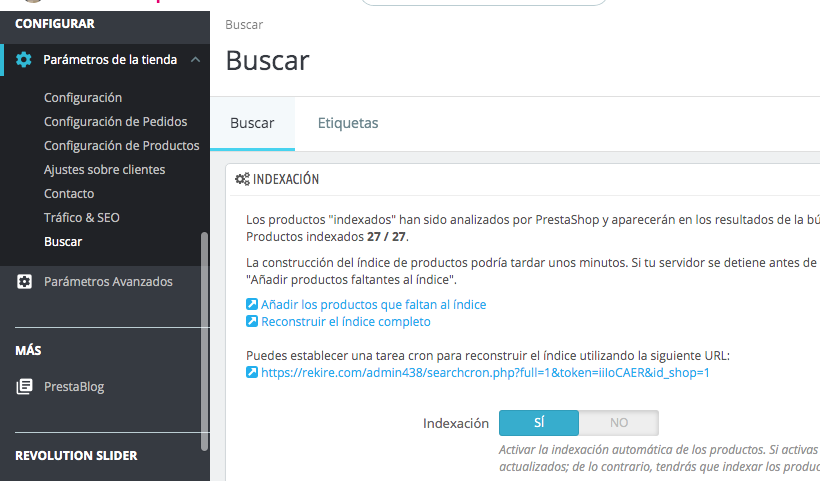Open Configuración de Productos menu item

122,146
